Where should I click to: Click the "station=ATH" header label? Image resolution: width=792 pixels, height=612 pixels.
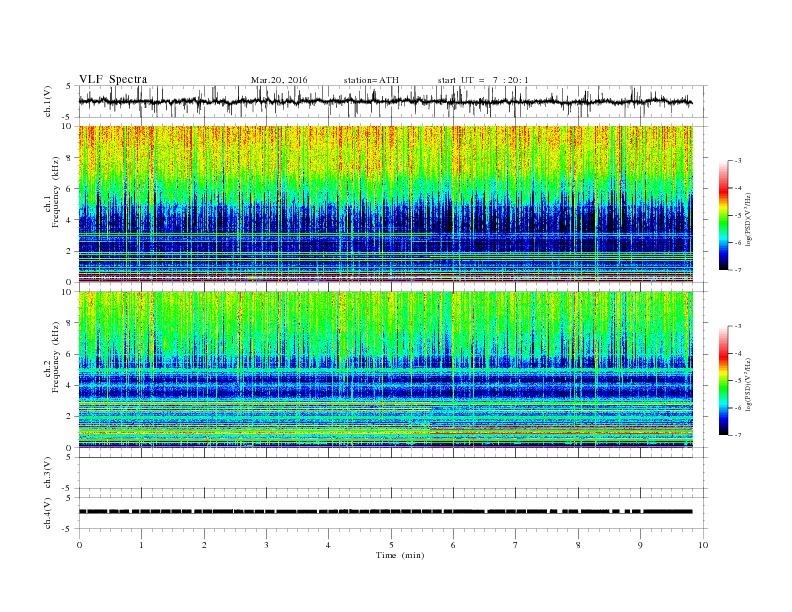point(371,80)
